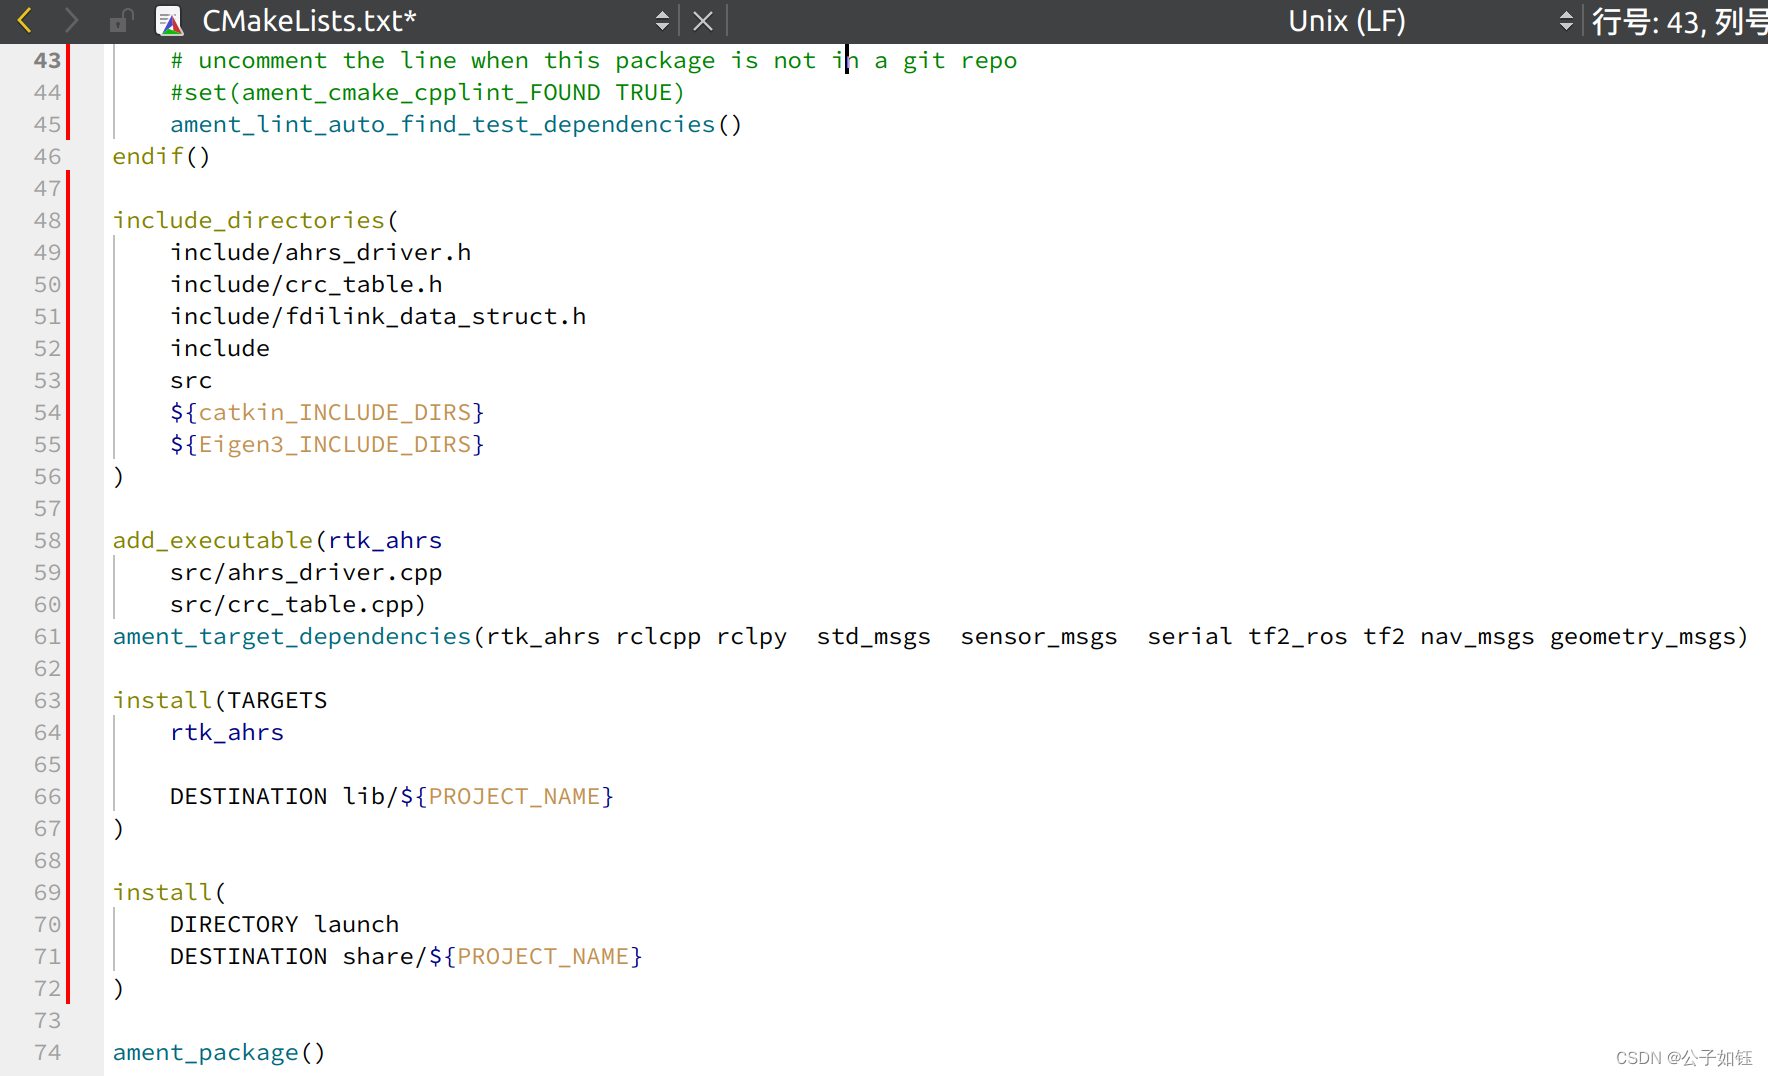
Task: Toggle the file lock icon
Action: click(x=121, y=20)
